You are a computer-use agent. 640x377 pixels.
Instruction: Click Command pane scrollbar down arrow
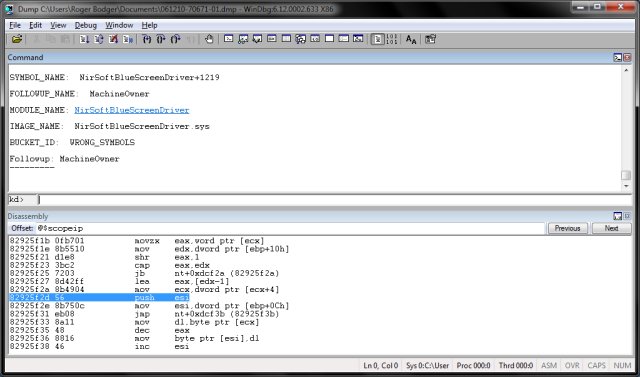pyautogui.click(x=626, y=186)
